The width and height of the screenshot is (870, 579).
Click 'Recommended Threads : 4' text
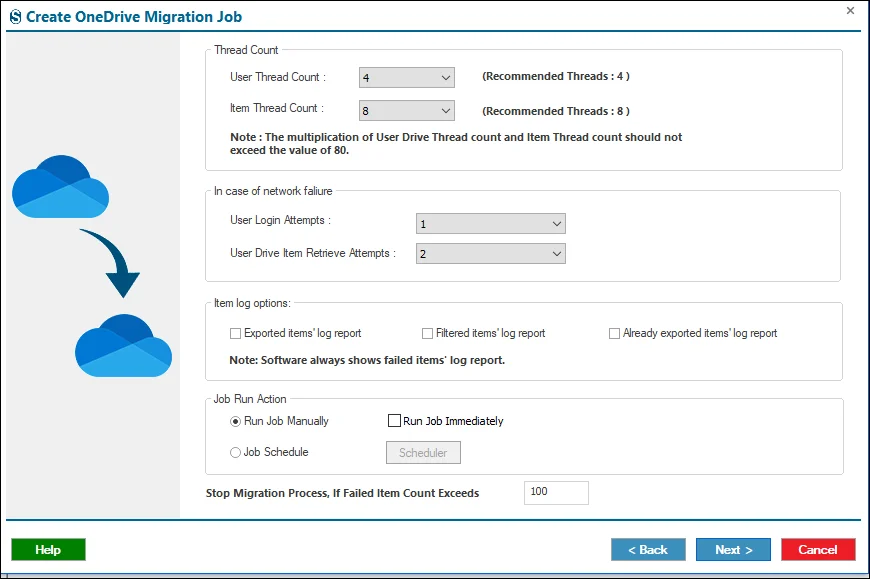(x=556, y=77)
